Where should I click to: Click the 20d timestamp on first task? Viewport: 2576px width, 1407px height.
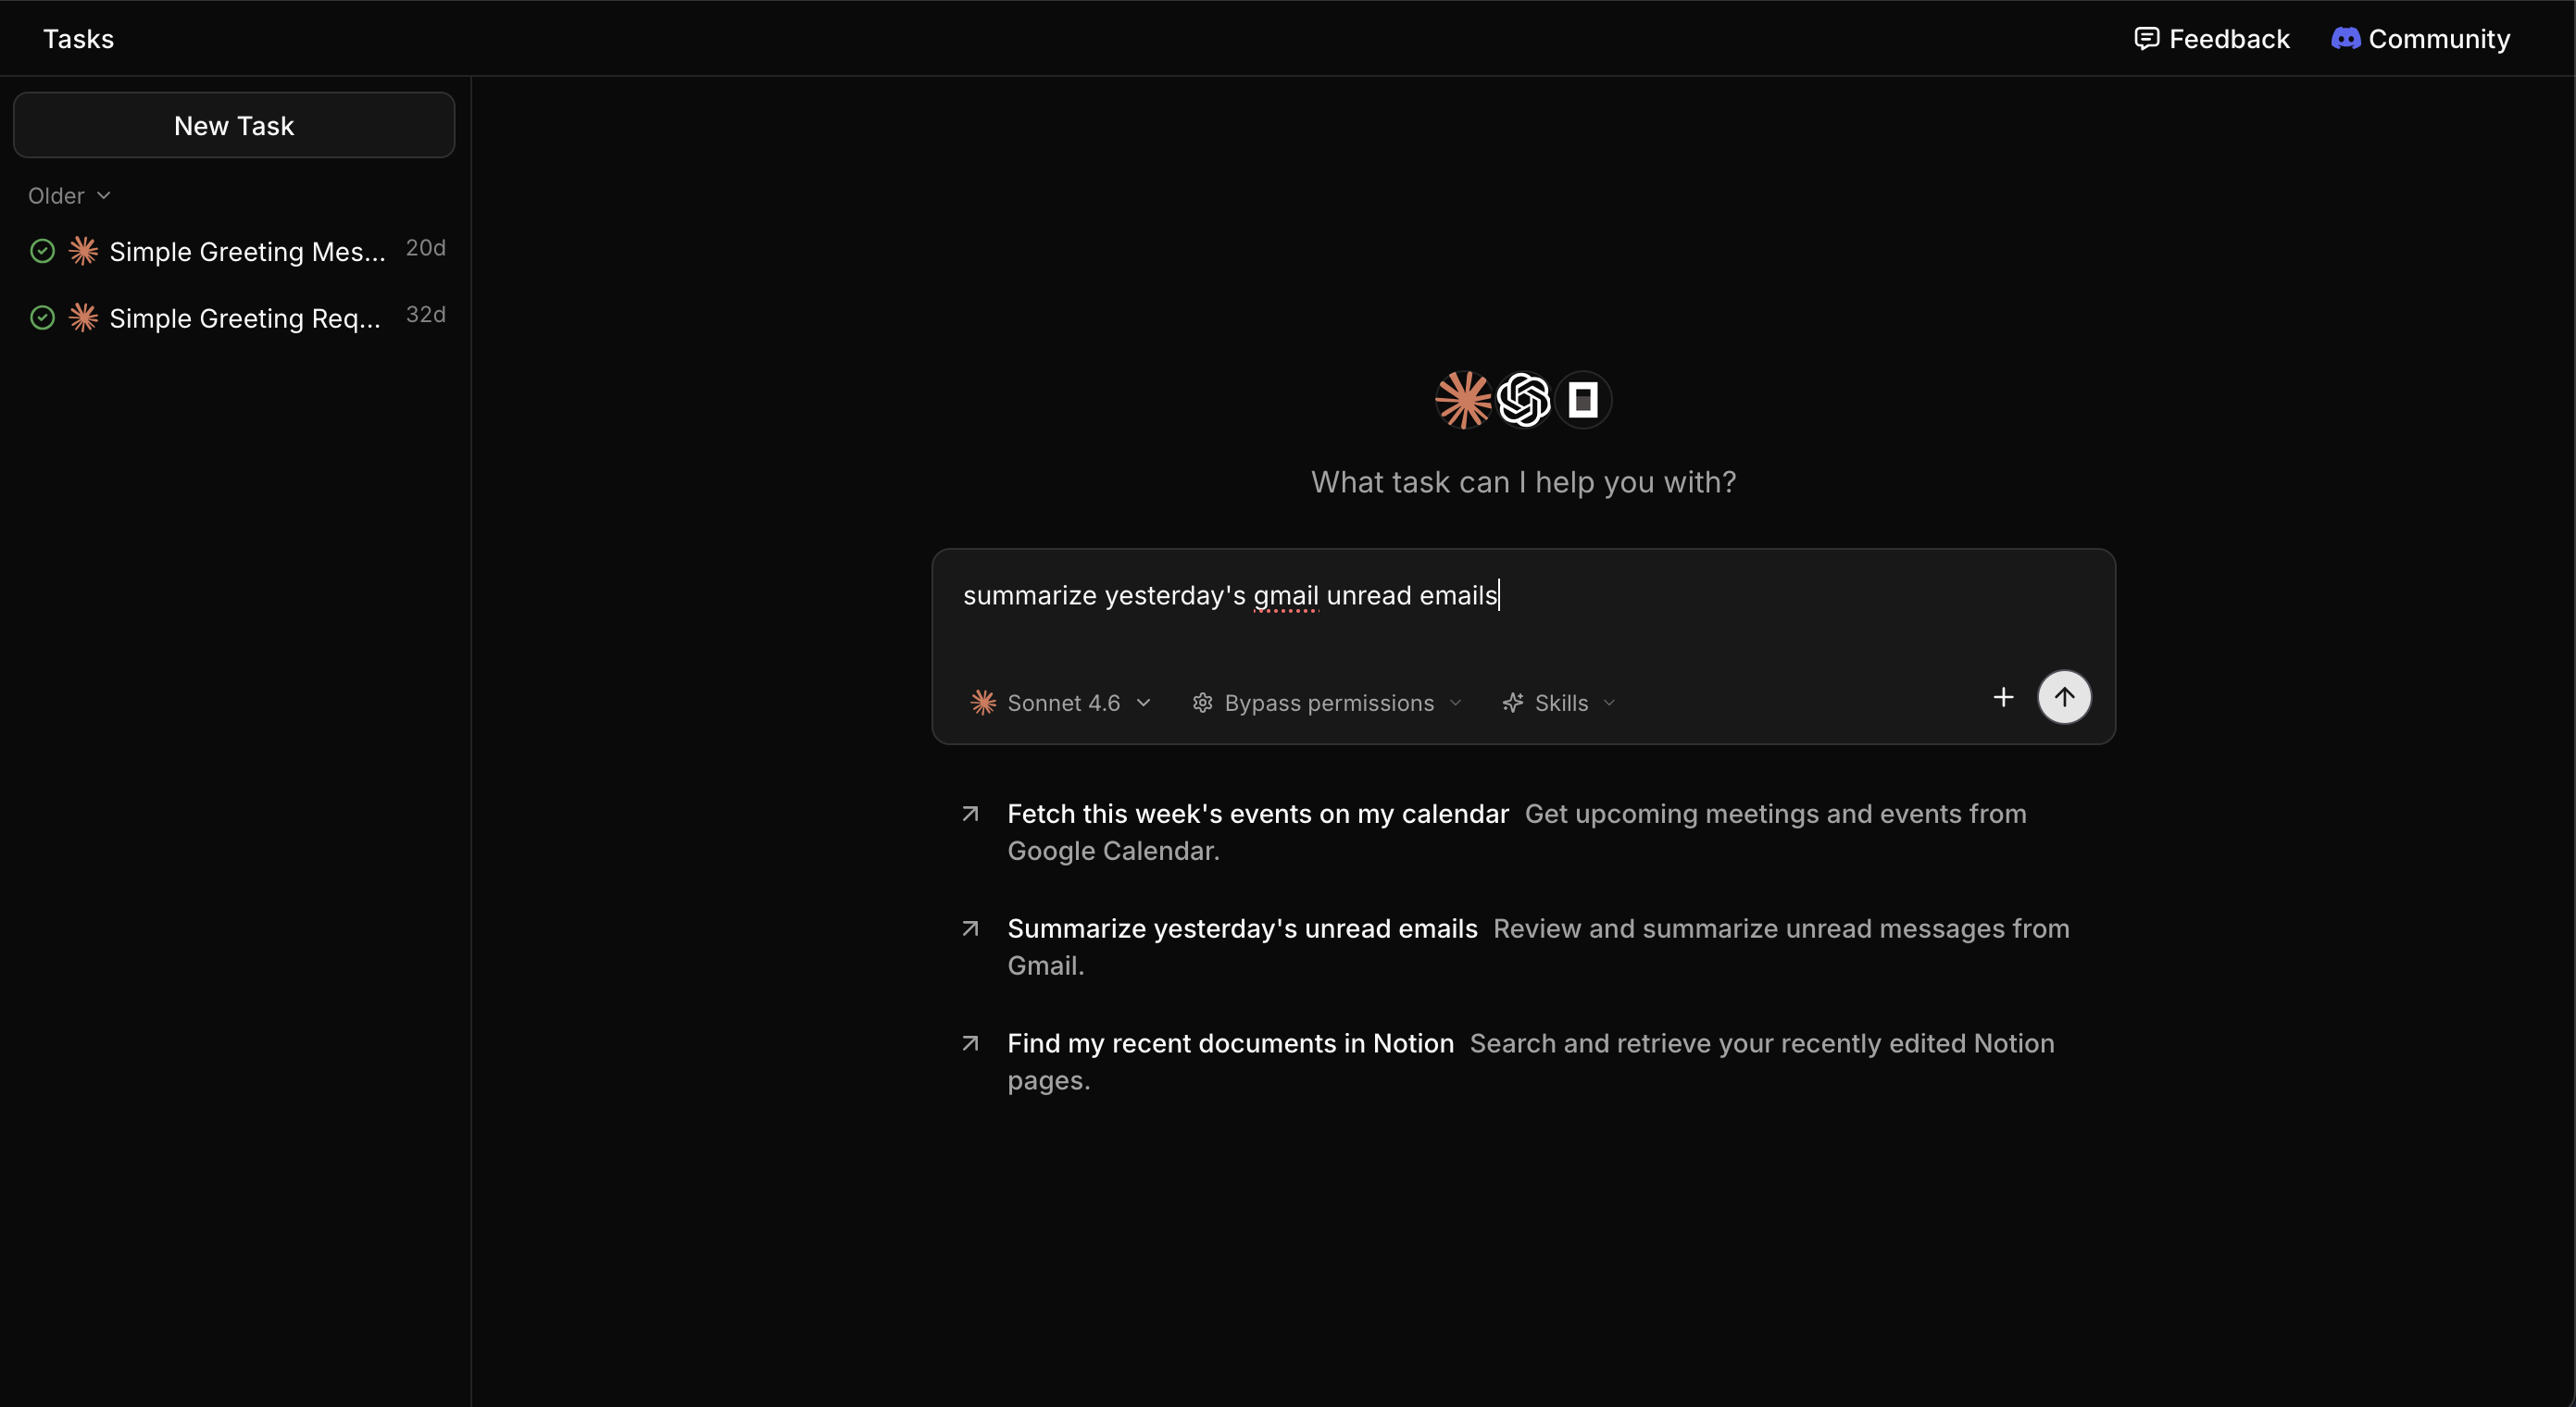(426, 248)
